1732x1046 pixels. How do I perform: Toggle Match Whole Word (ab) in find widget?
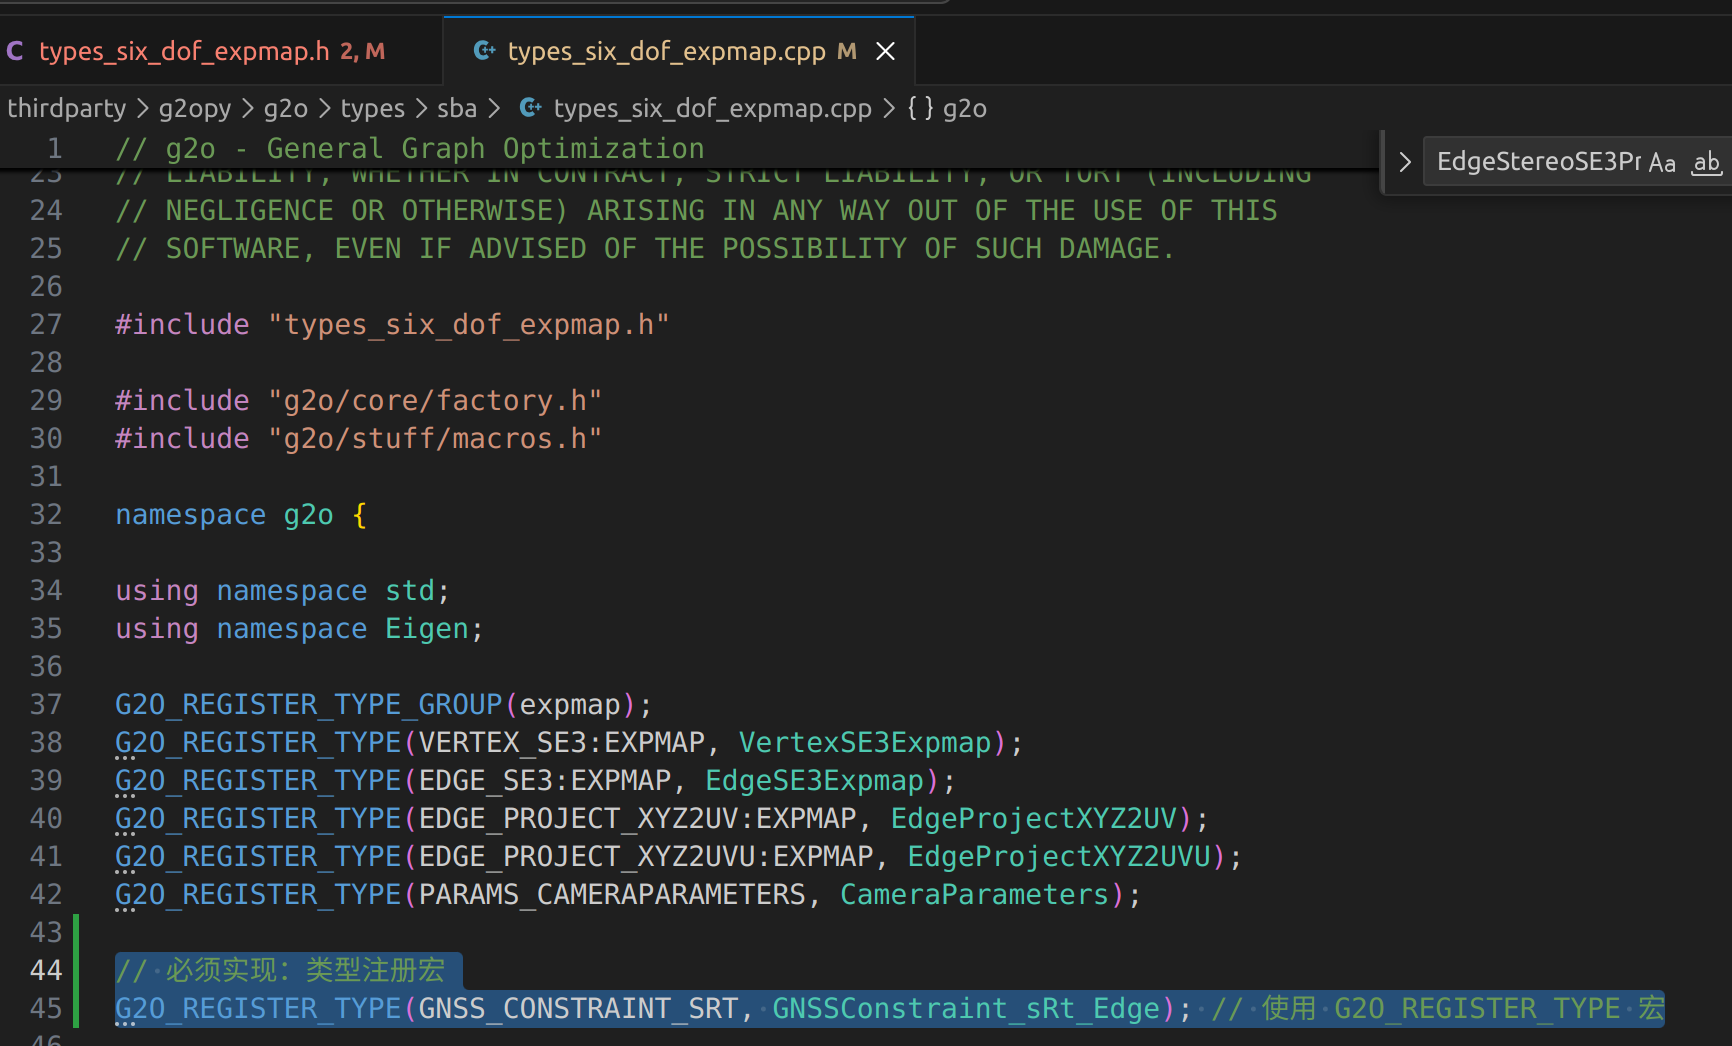pyautogui.click(x=1706, y=162)
